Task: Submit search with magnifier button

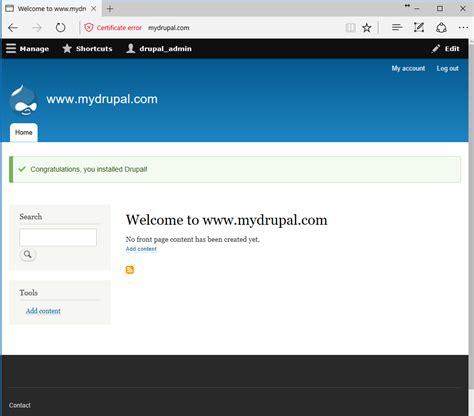Action: [28, 255]
